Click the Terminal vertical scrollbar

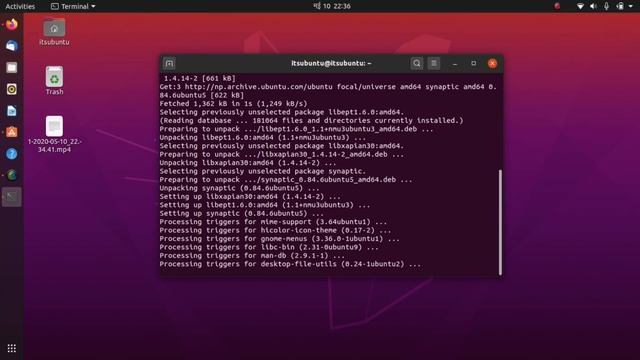(x=500, y=222)
